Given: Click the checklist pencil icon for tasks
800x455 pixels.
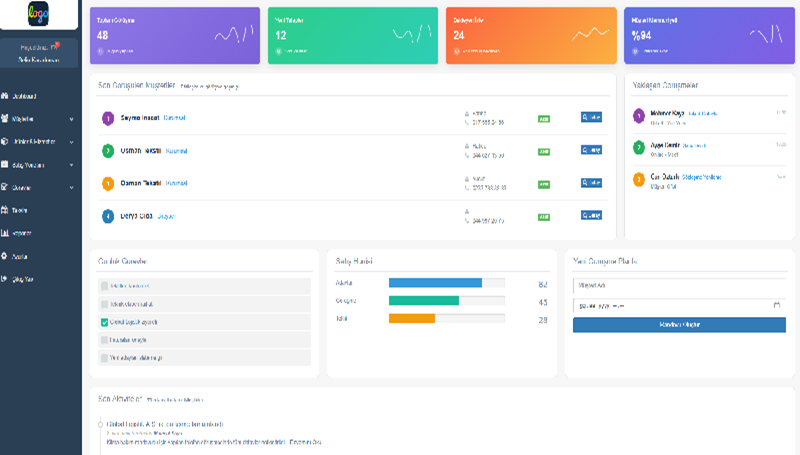Looking at the screenshot, I should coord(5,187).
